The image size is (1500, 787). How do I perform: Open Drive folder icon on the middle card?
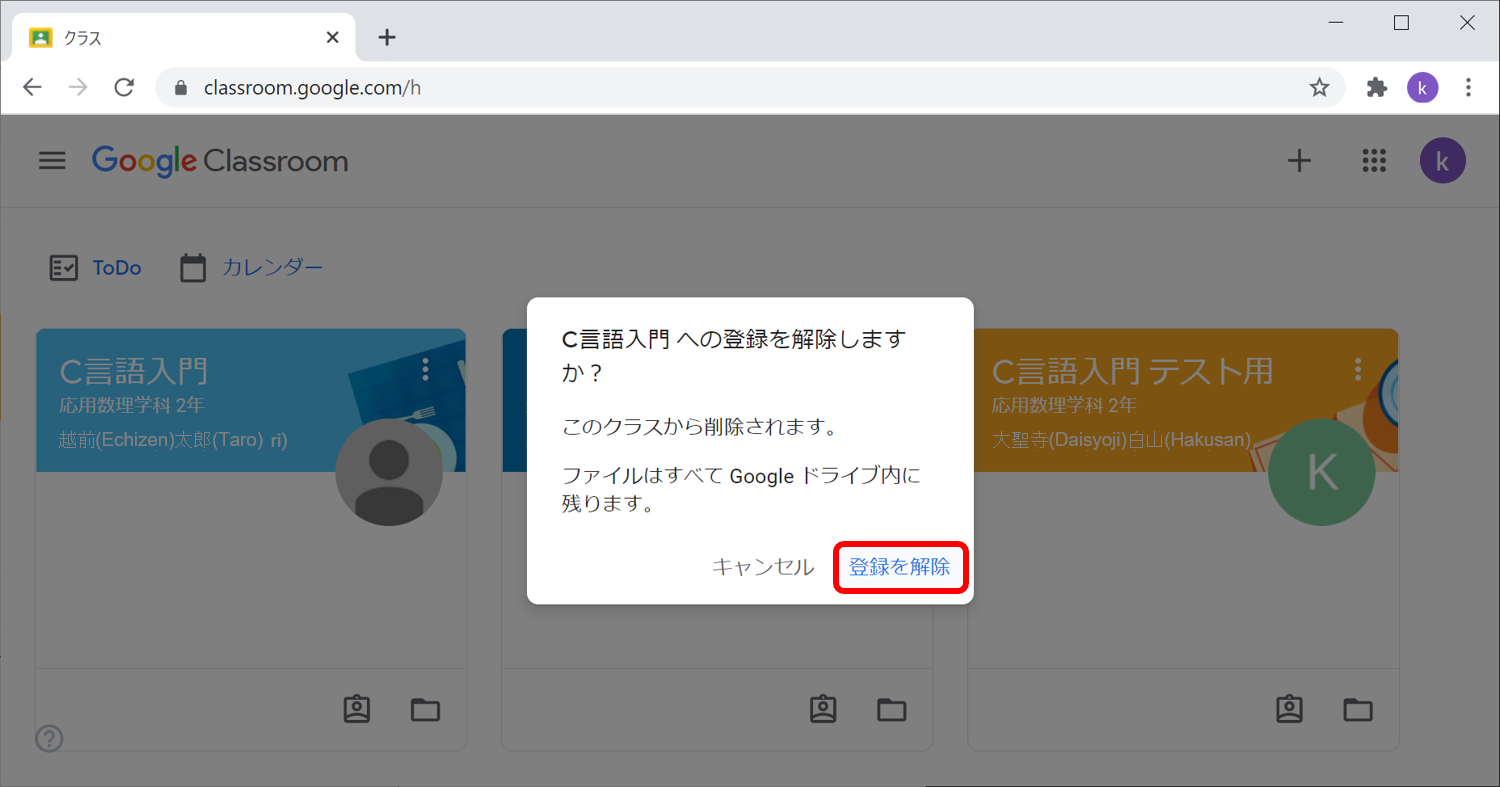coord(892,710)
